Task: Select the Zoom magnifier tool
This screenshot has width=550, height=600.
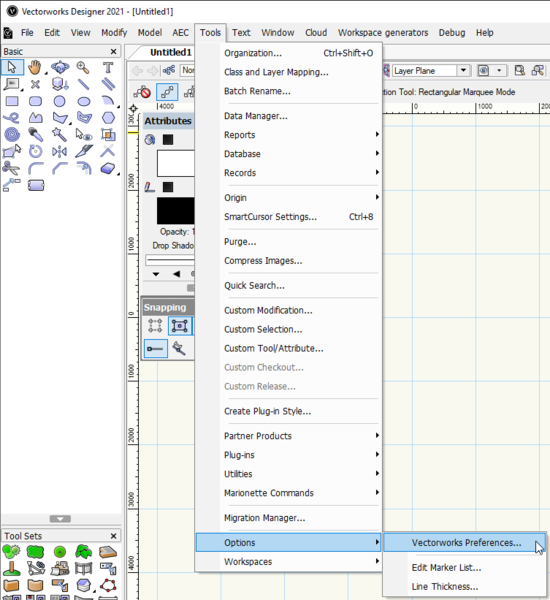Action: point(83,67)
